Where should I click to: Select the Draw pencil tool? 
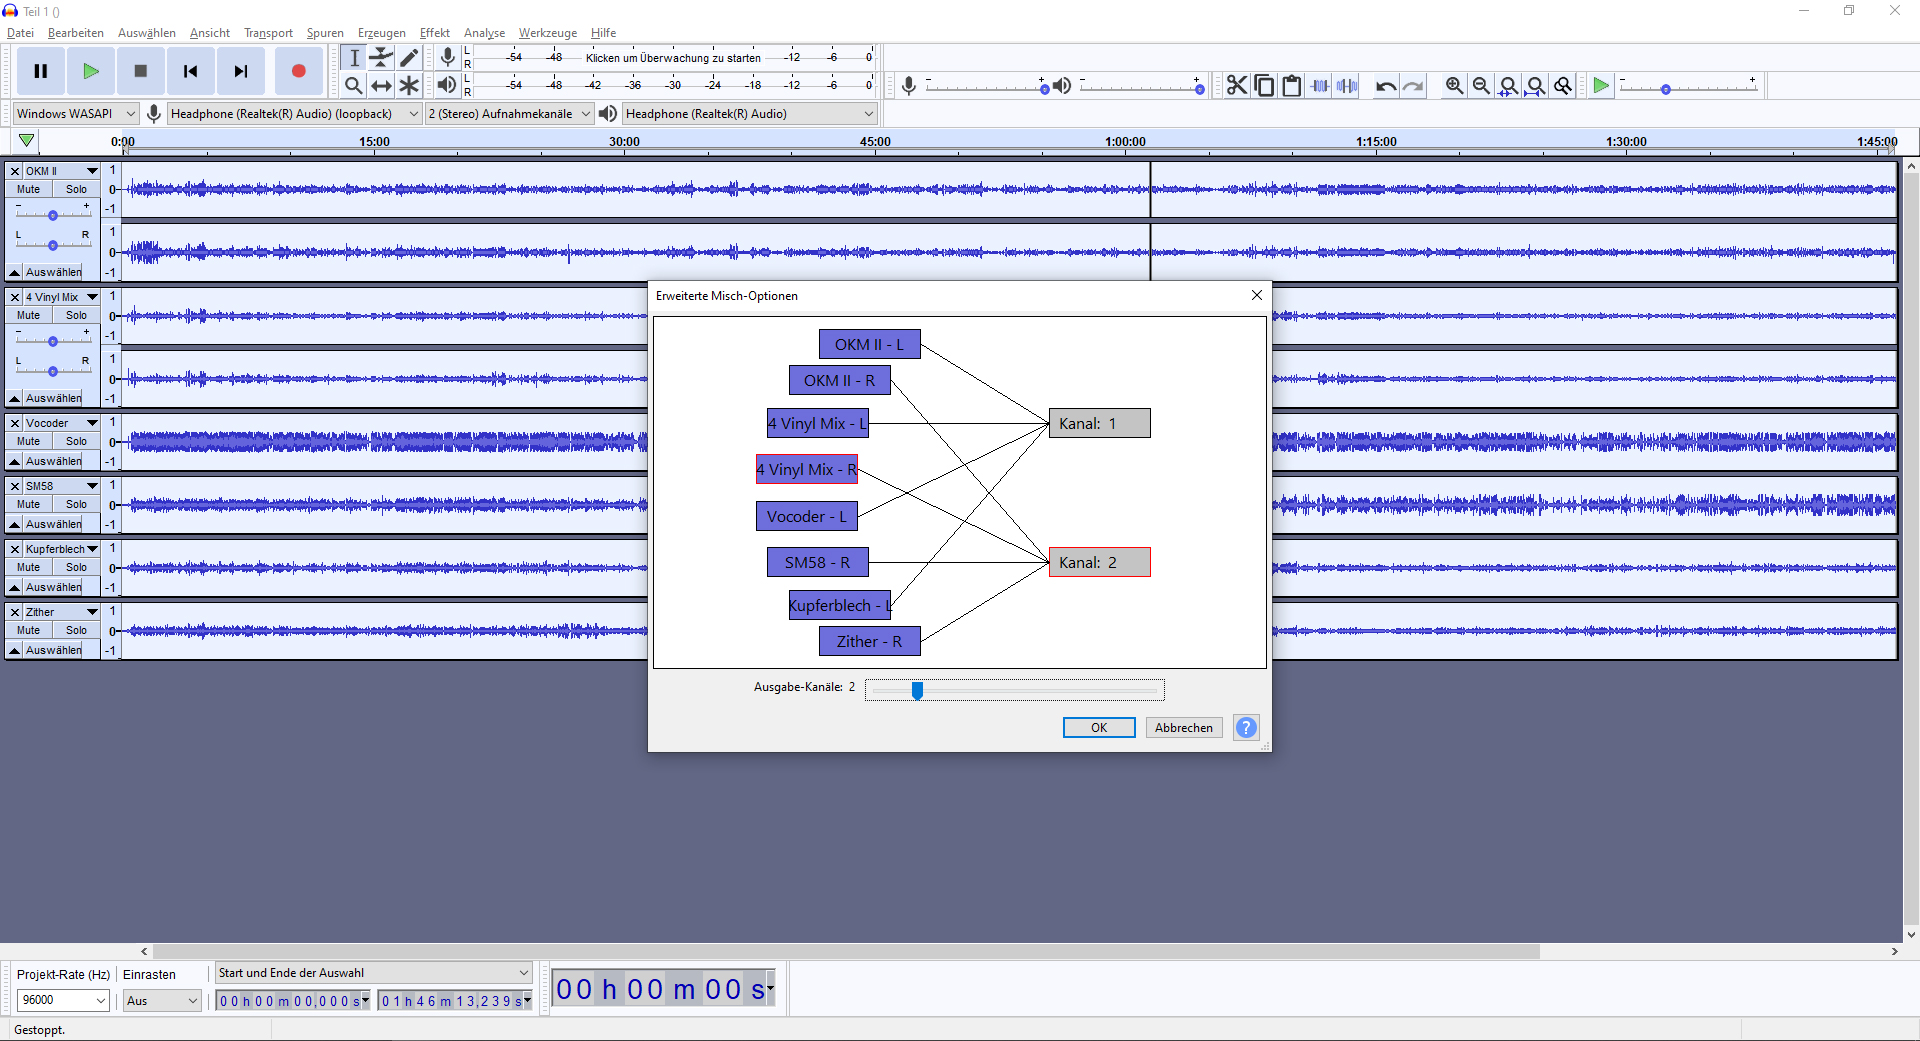click(x=409, y=58)
